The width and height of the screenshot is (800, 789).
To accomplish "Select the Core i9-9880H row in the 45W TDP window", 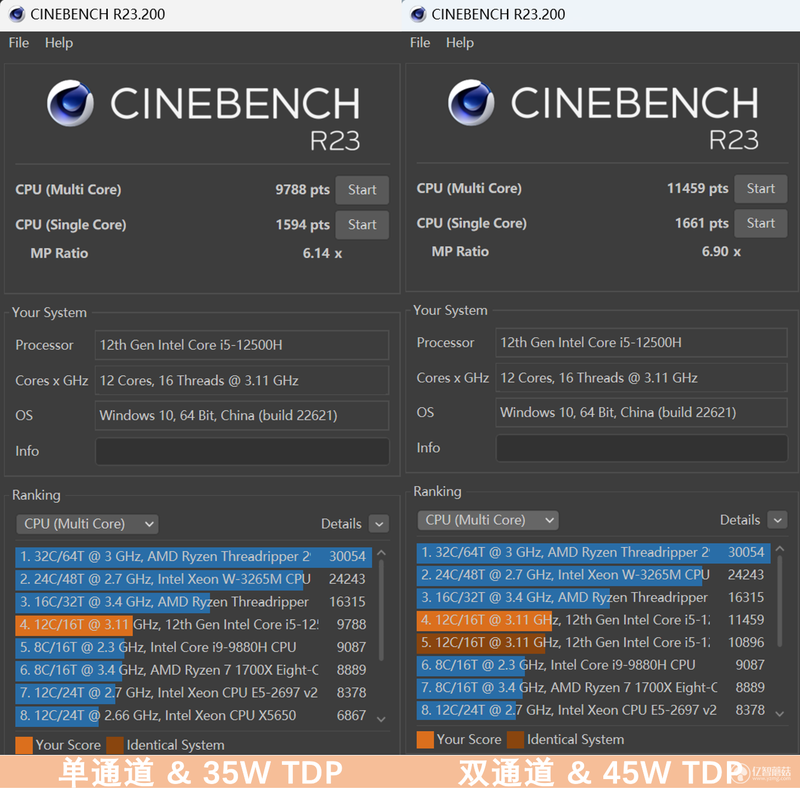I will [593, 665].
